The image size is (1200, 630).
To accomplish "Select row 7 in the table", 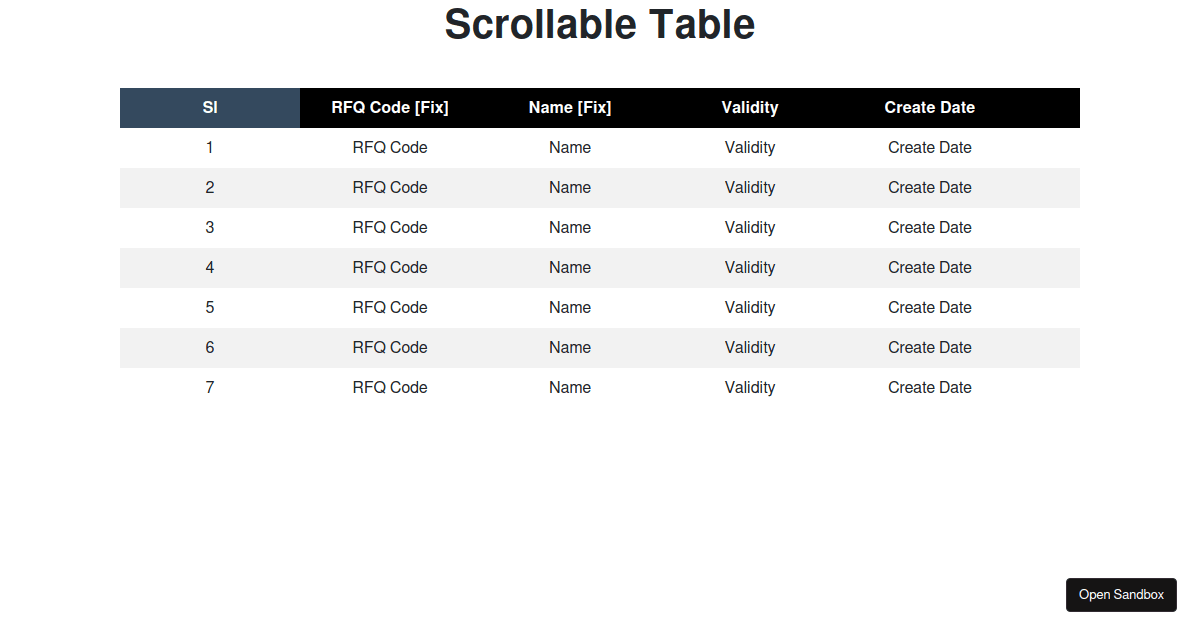I will pos(600,387).
